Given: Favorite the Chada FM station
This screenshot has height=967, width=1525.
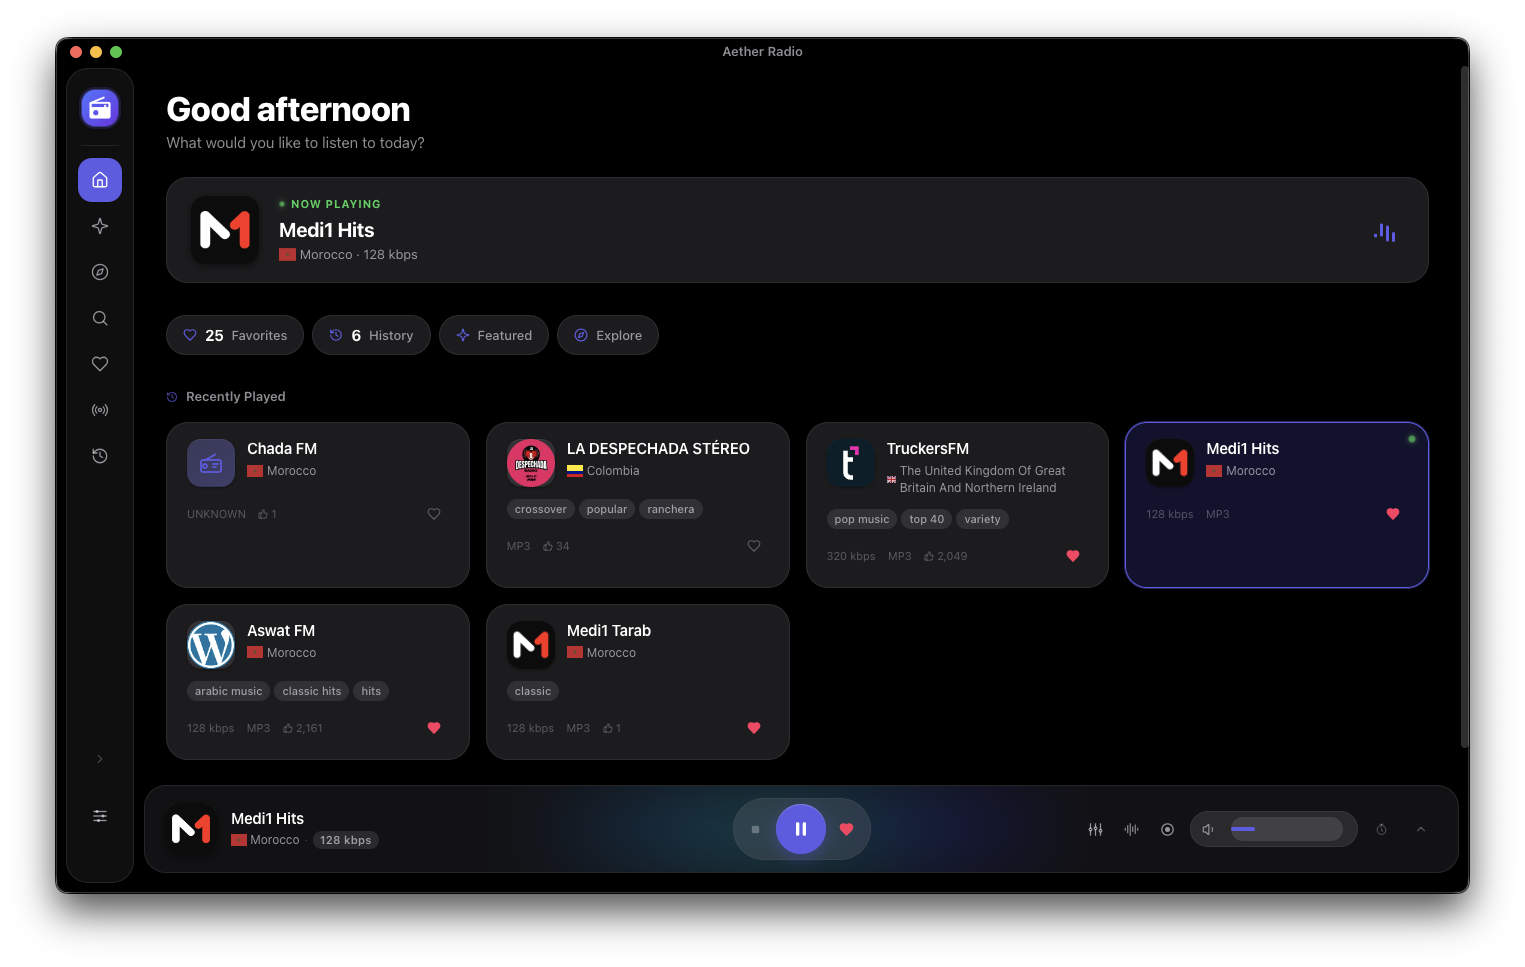Looking at the screenshot, I should pos(434,514).
